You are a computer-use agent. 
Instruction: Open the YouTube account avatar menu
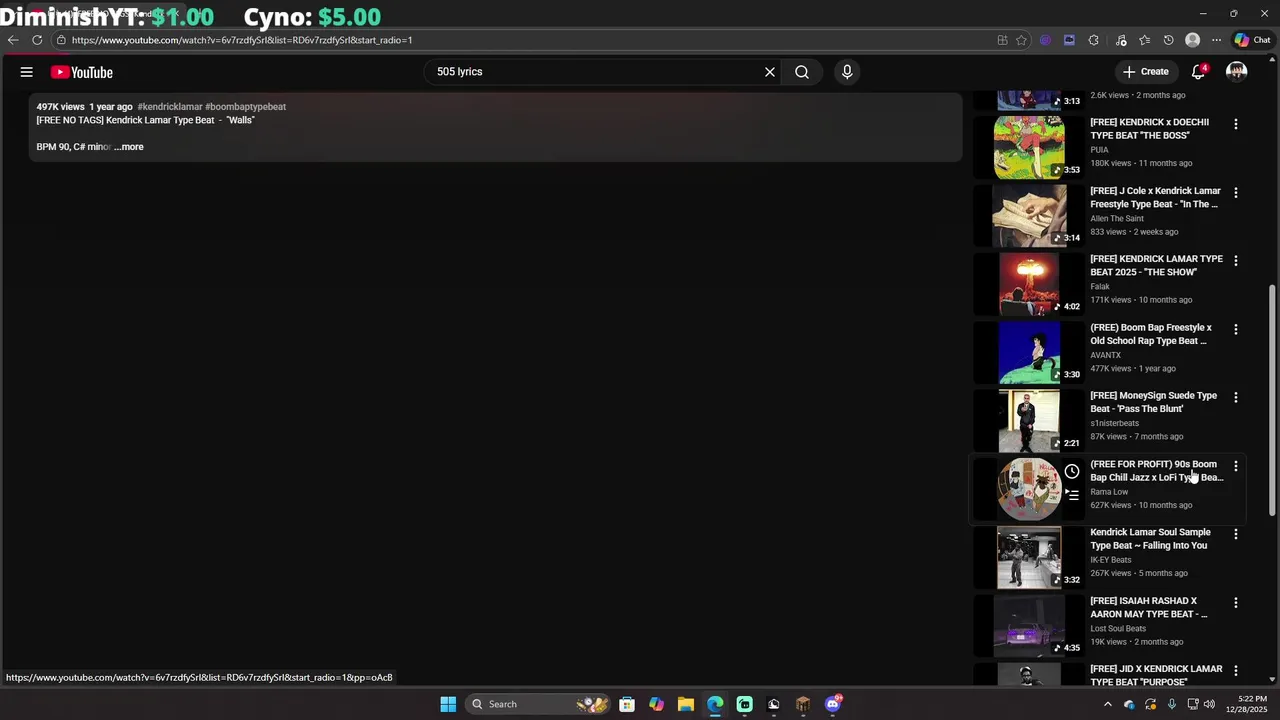pos(1237,72)
